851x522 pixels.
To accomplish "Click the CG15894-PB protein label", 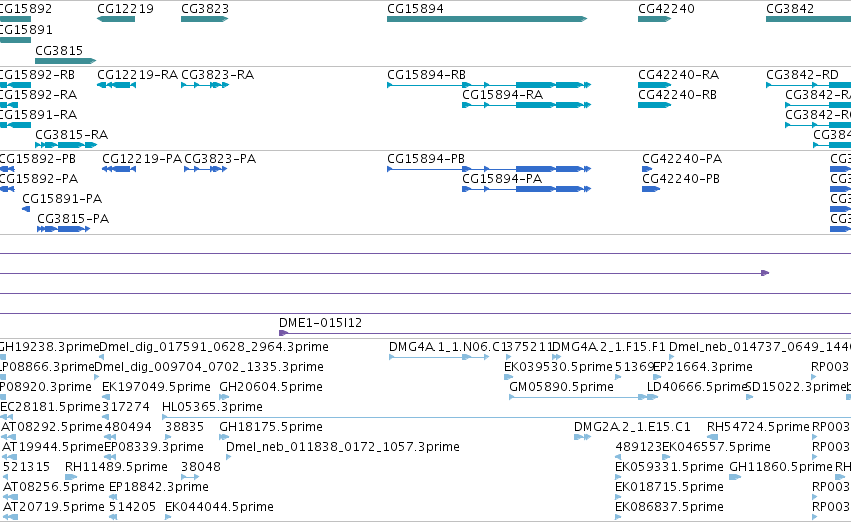I will tap(426, 158).
